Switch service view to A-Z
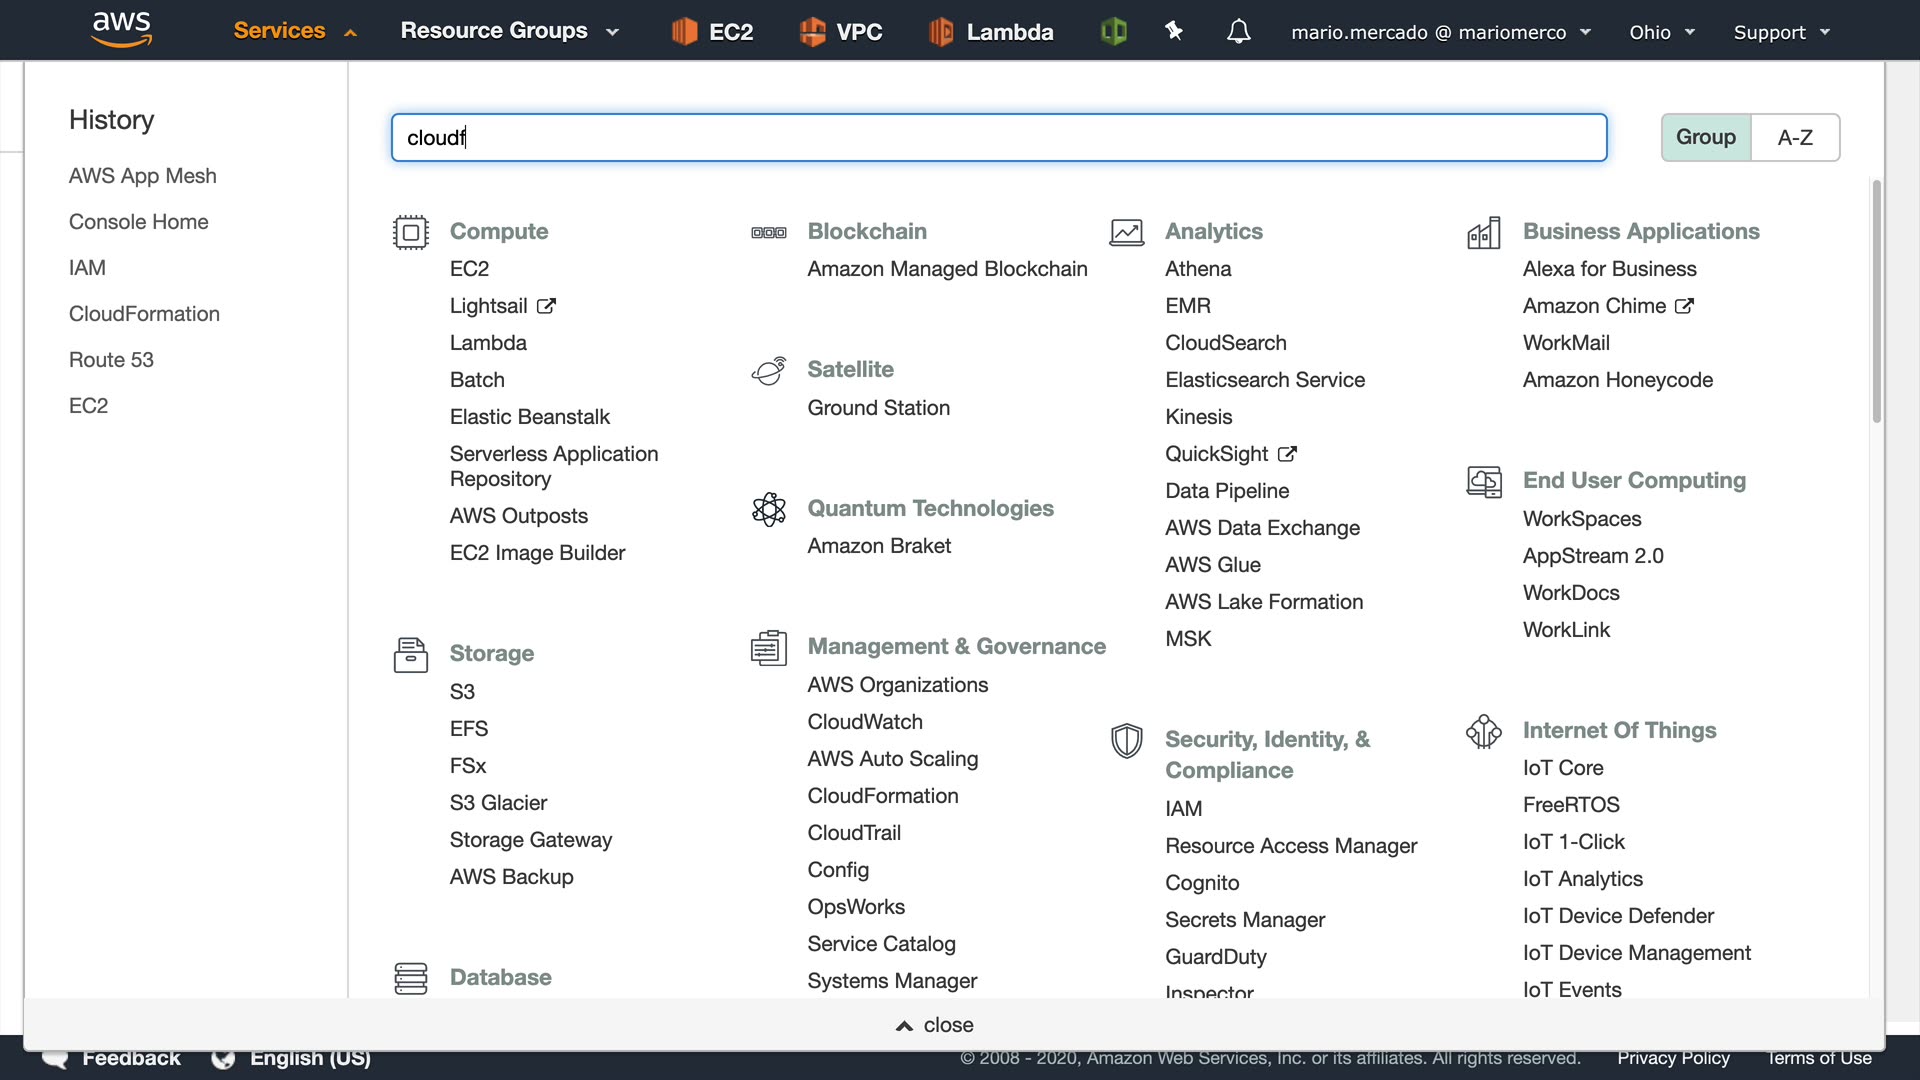 [x=1794, y=137]
